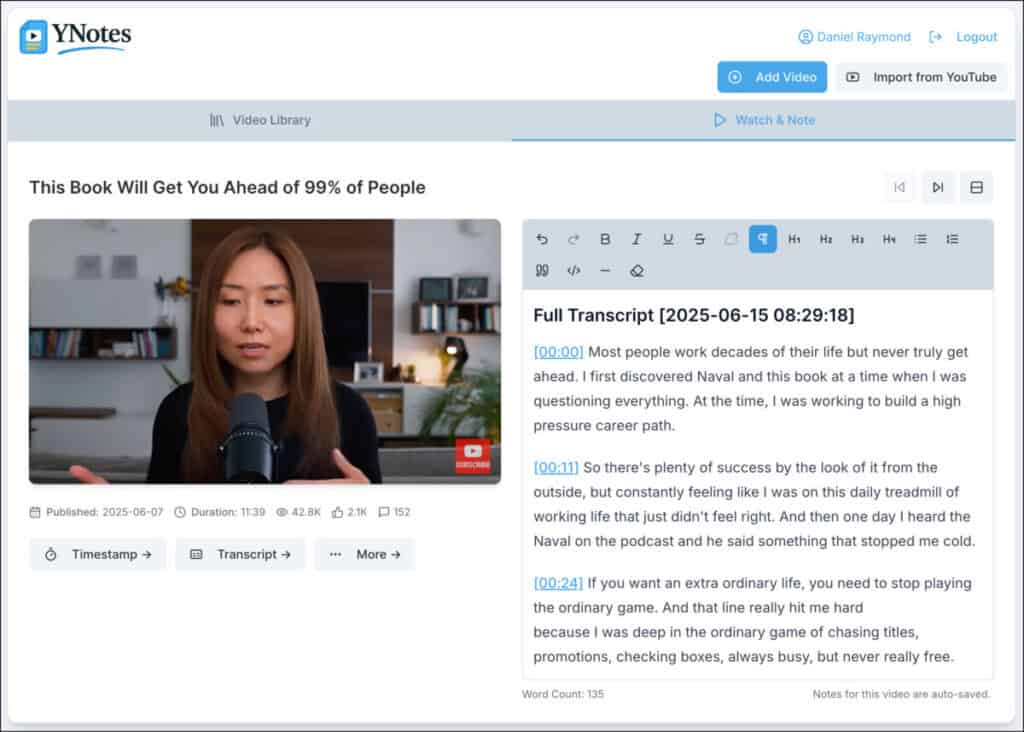The image size is (1024, 732).
Task: Jump to the 00:00 timestamp link
Action: click(x=558, y=352)
